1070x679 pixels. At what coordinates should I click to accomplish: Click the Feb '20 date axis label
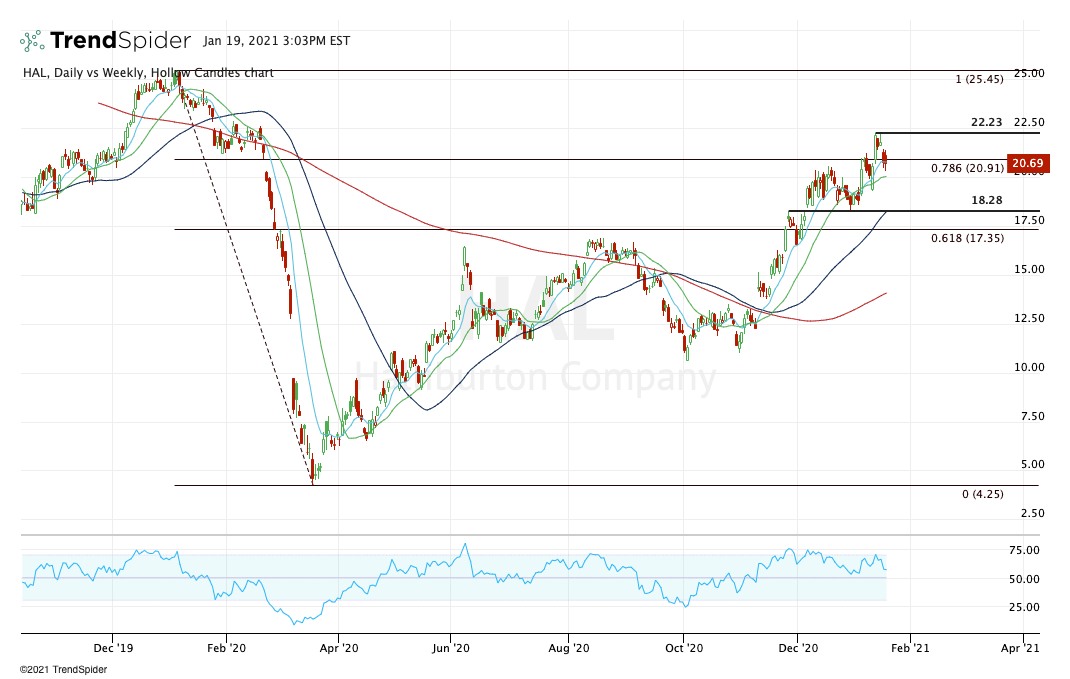(226, 648)
